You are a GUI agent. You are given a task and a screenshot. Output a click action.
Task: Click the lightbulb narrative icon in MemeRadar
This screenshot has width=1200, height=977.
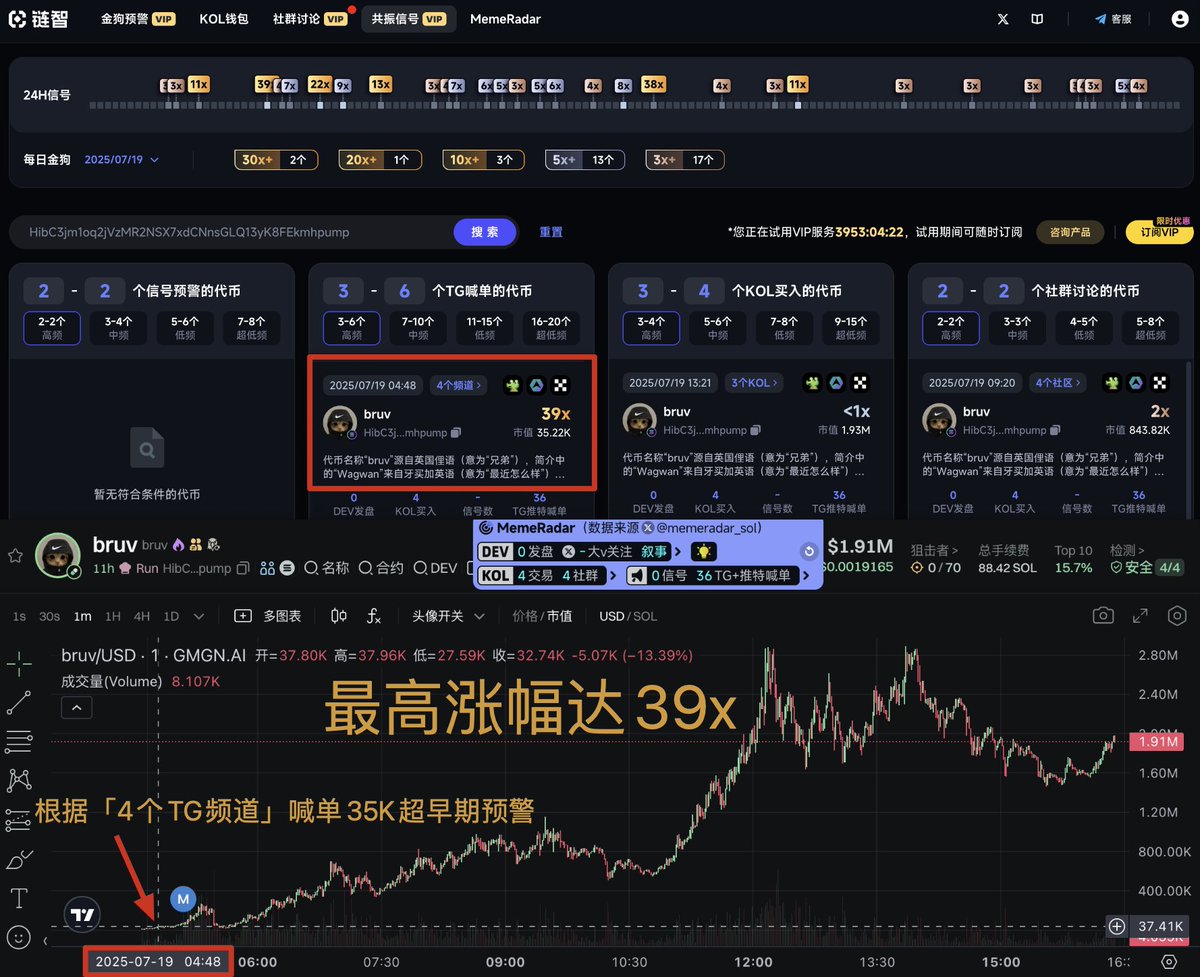[x=706, y=551]
